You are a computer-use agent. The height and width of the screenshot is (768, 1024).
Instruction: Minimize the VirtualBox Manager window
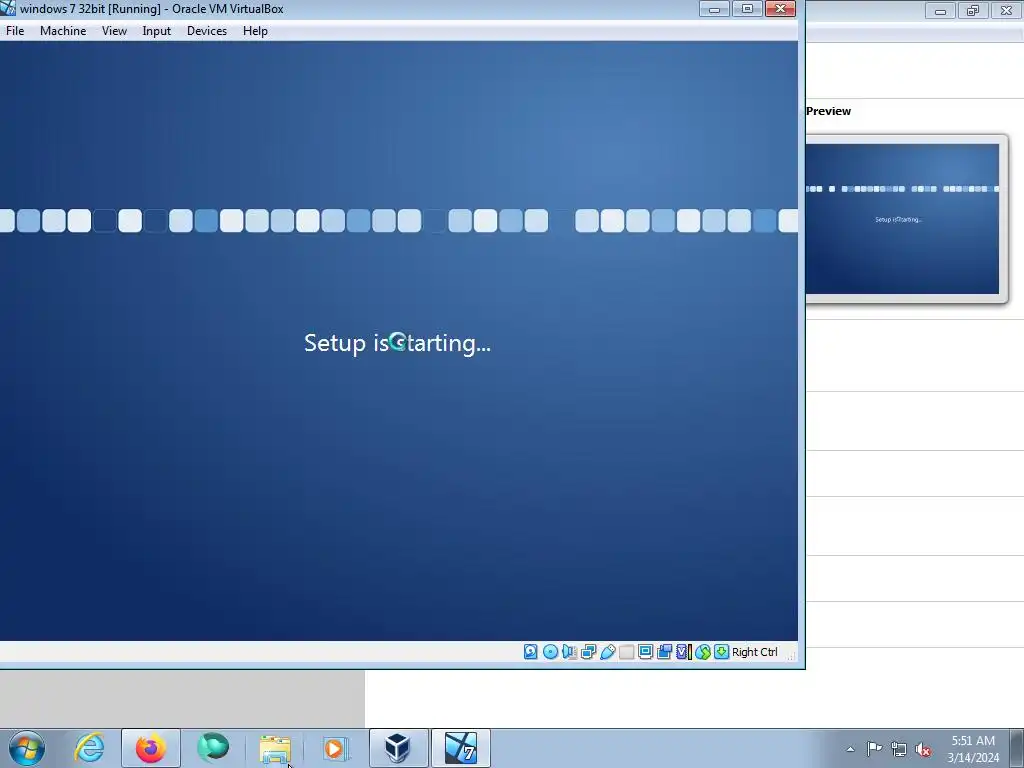pyautogui.click(x=940, y=10)
